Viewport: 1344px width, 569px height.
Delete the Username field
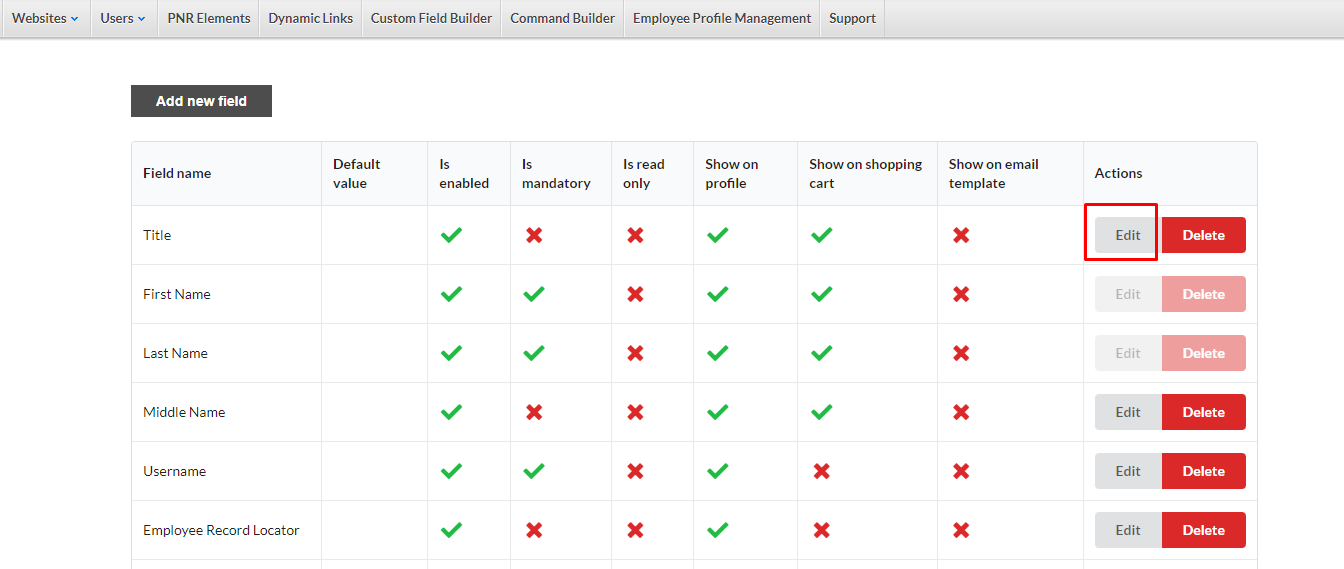[x=1203, y=471]
